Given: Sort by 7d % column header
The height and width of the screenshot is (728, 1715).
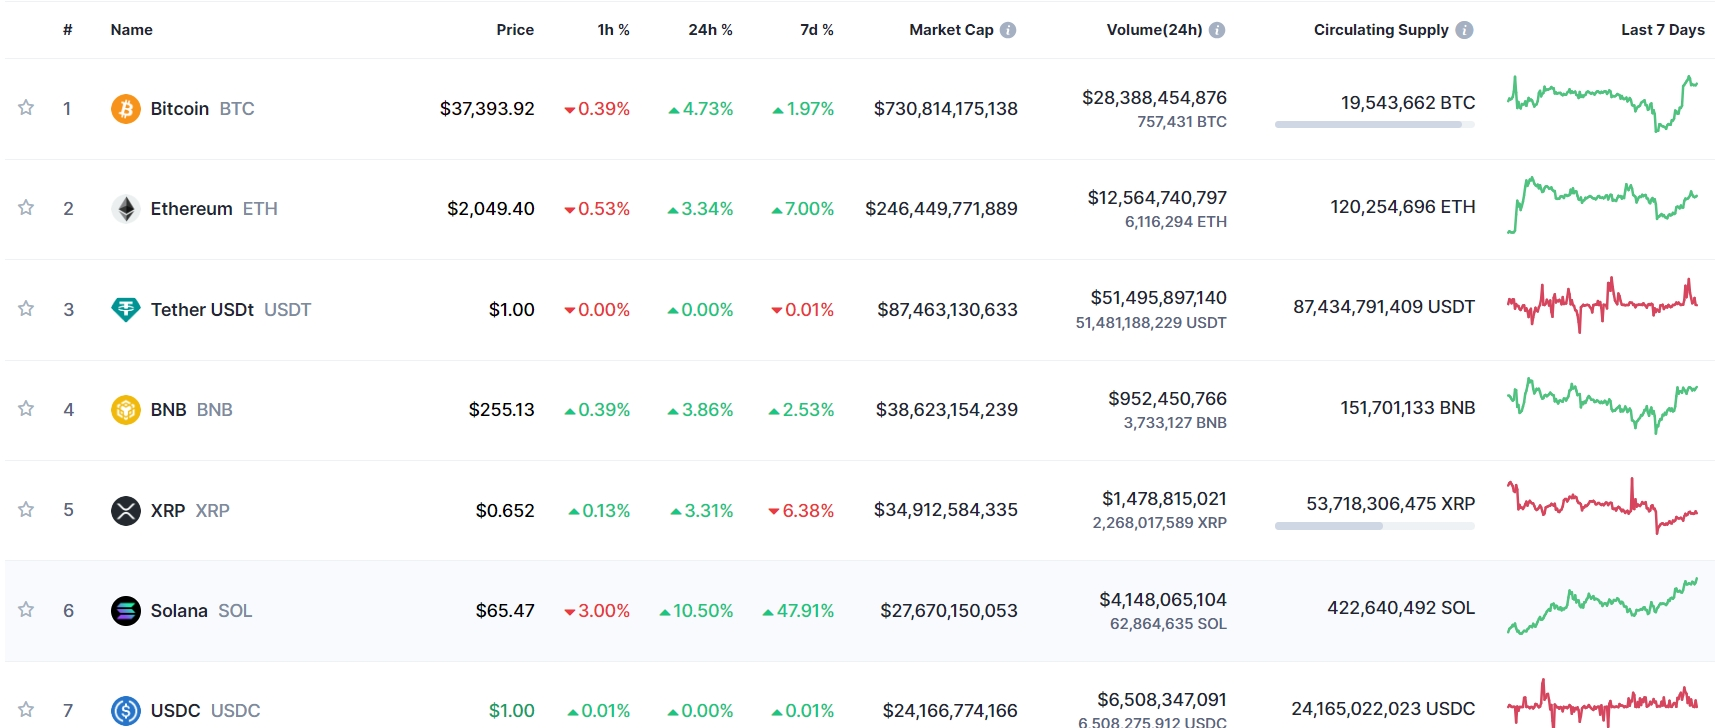Looking at the screenshot, I should (816, 30).
